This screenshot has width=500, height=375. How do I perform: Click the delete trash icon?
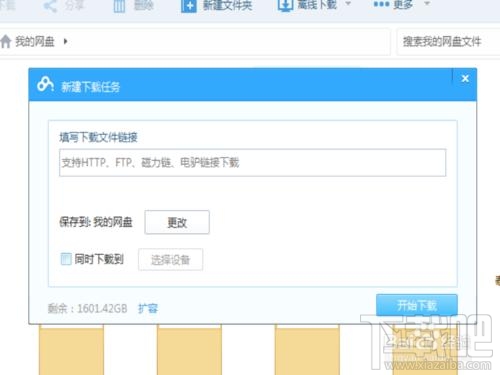pyautogui.click(x=119, y=6)
